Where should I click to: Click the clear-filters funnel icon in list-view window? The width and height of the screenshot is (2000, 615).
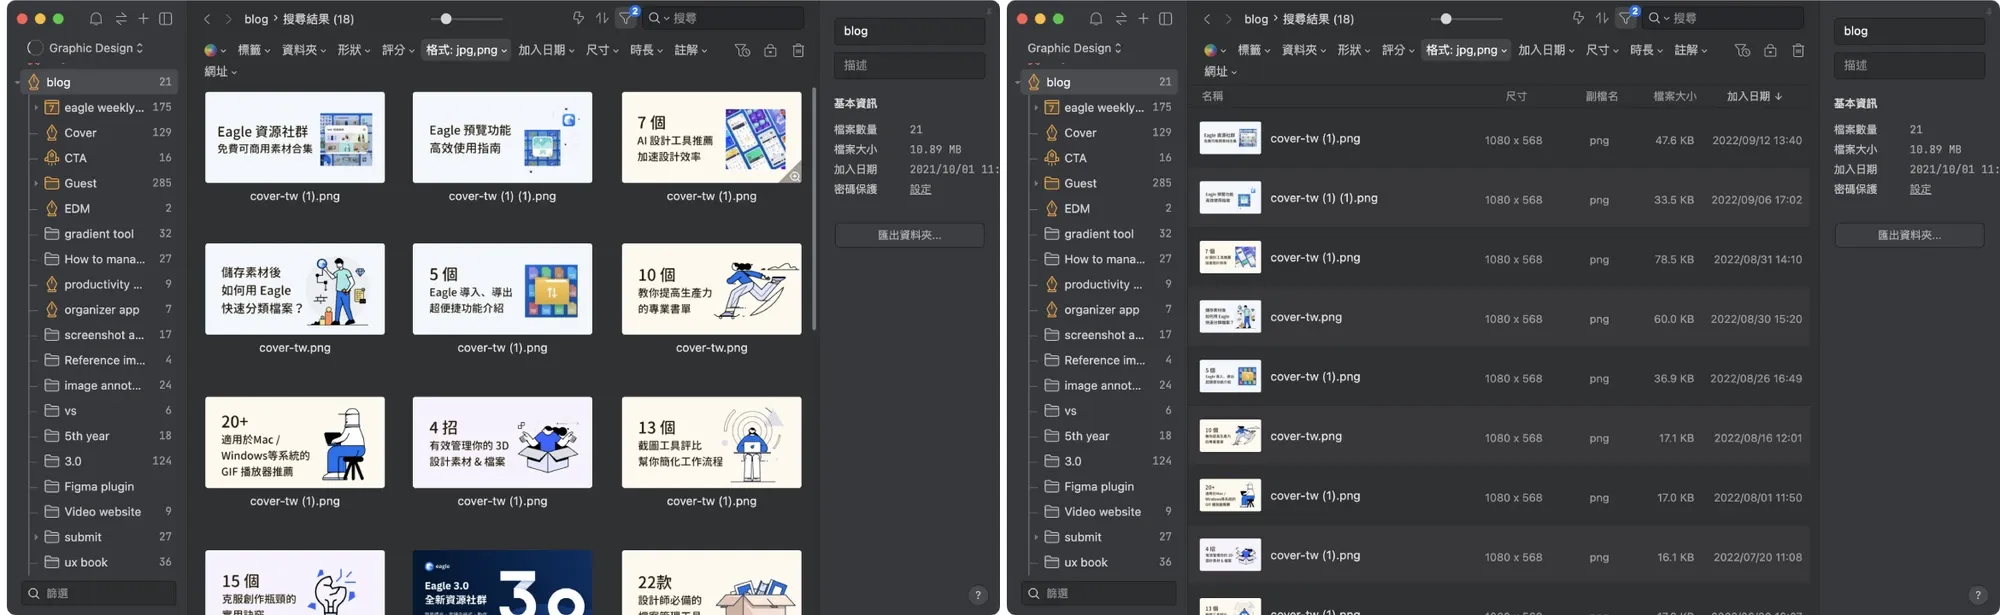click(1742, 50)
